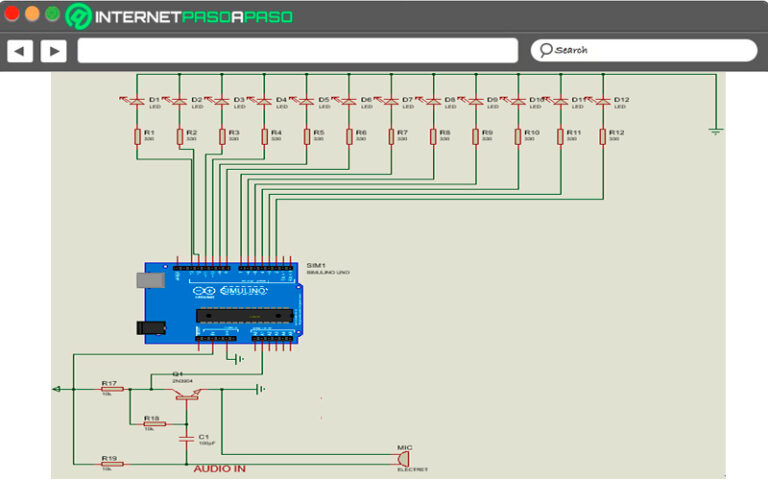Focus the Search input field
Image resolution: width=768 pixels, height=480 pixels.
click(x=650, y=50)
